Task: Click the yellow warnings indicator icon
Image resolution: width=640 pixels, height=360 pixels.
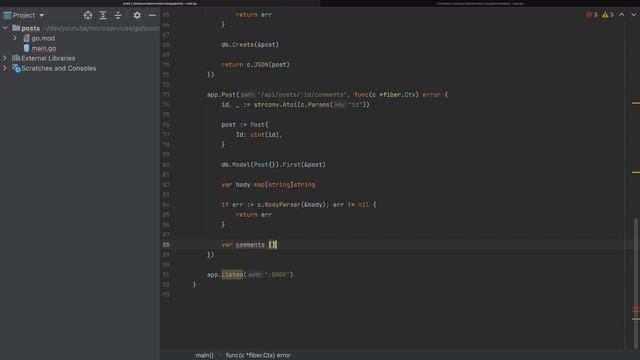Action: click(605, 15)
